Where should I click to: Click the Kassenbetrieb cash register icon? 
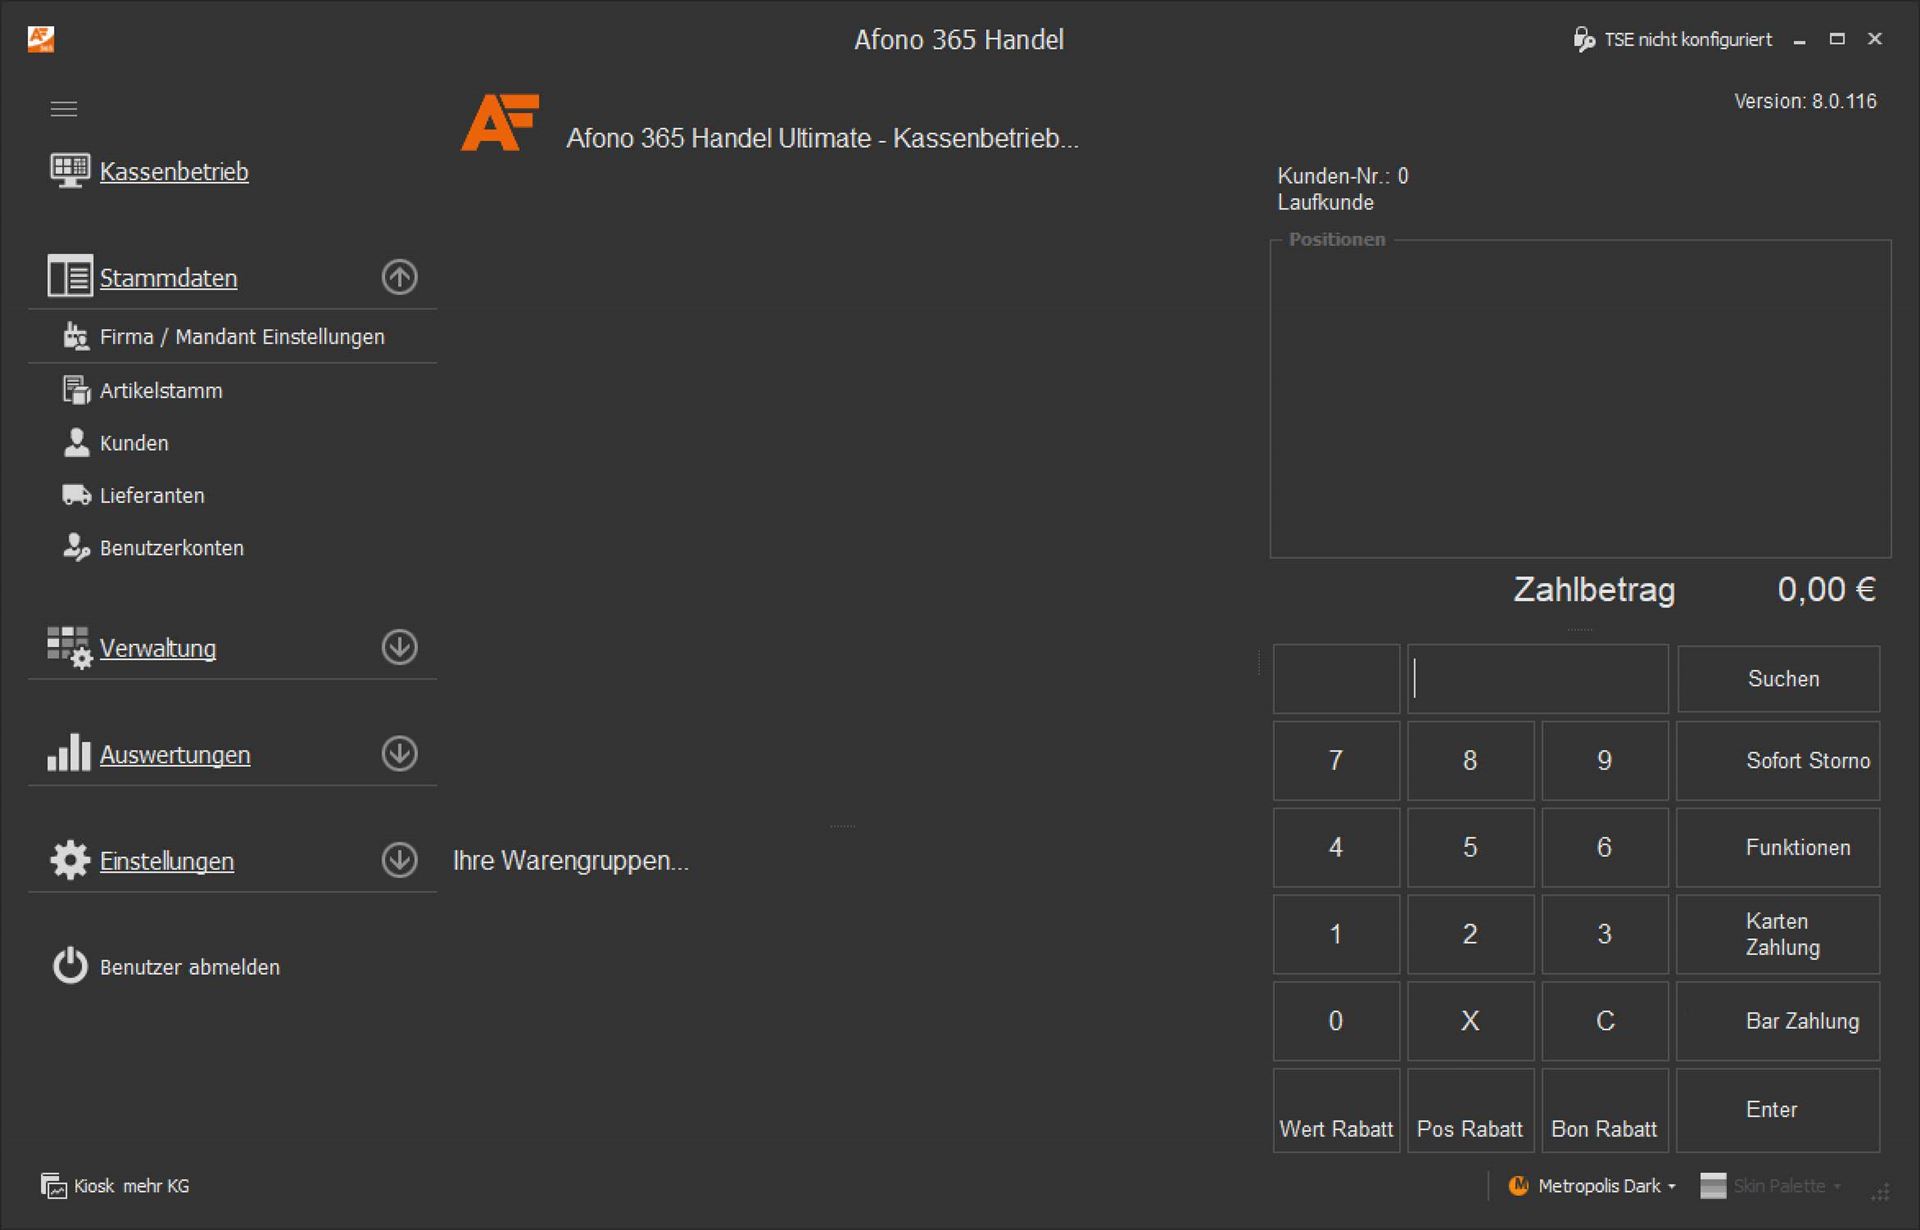[70, 171]
